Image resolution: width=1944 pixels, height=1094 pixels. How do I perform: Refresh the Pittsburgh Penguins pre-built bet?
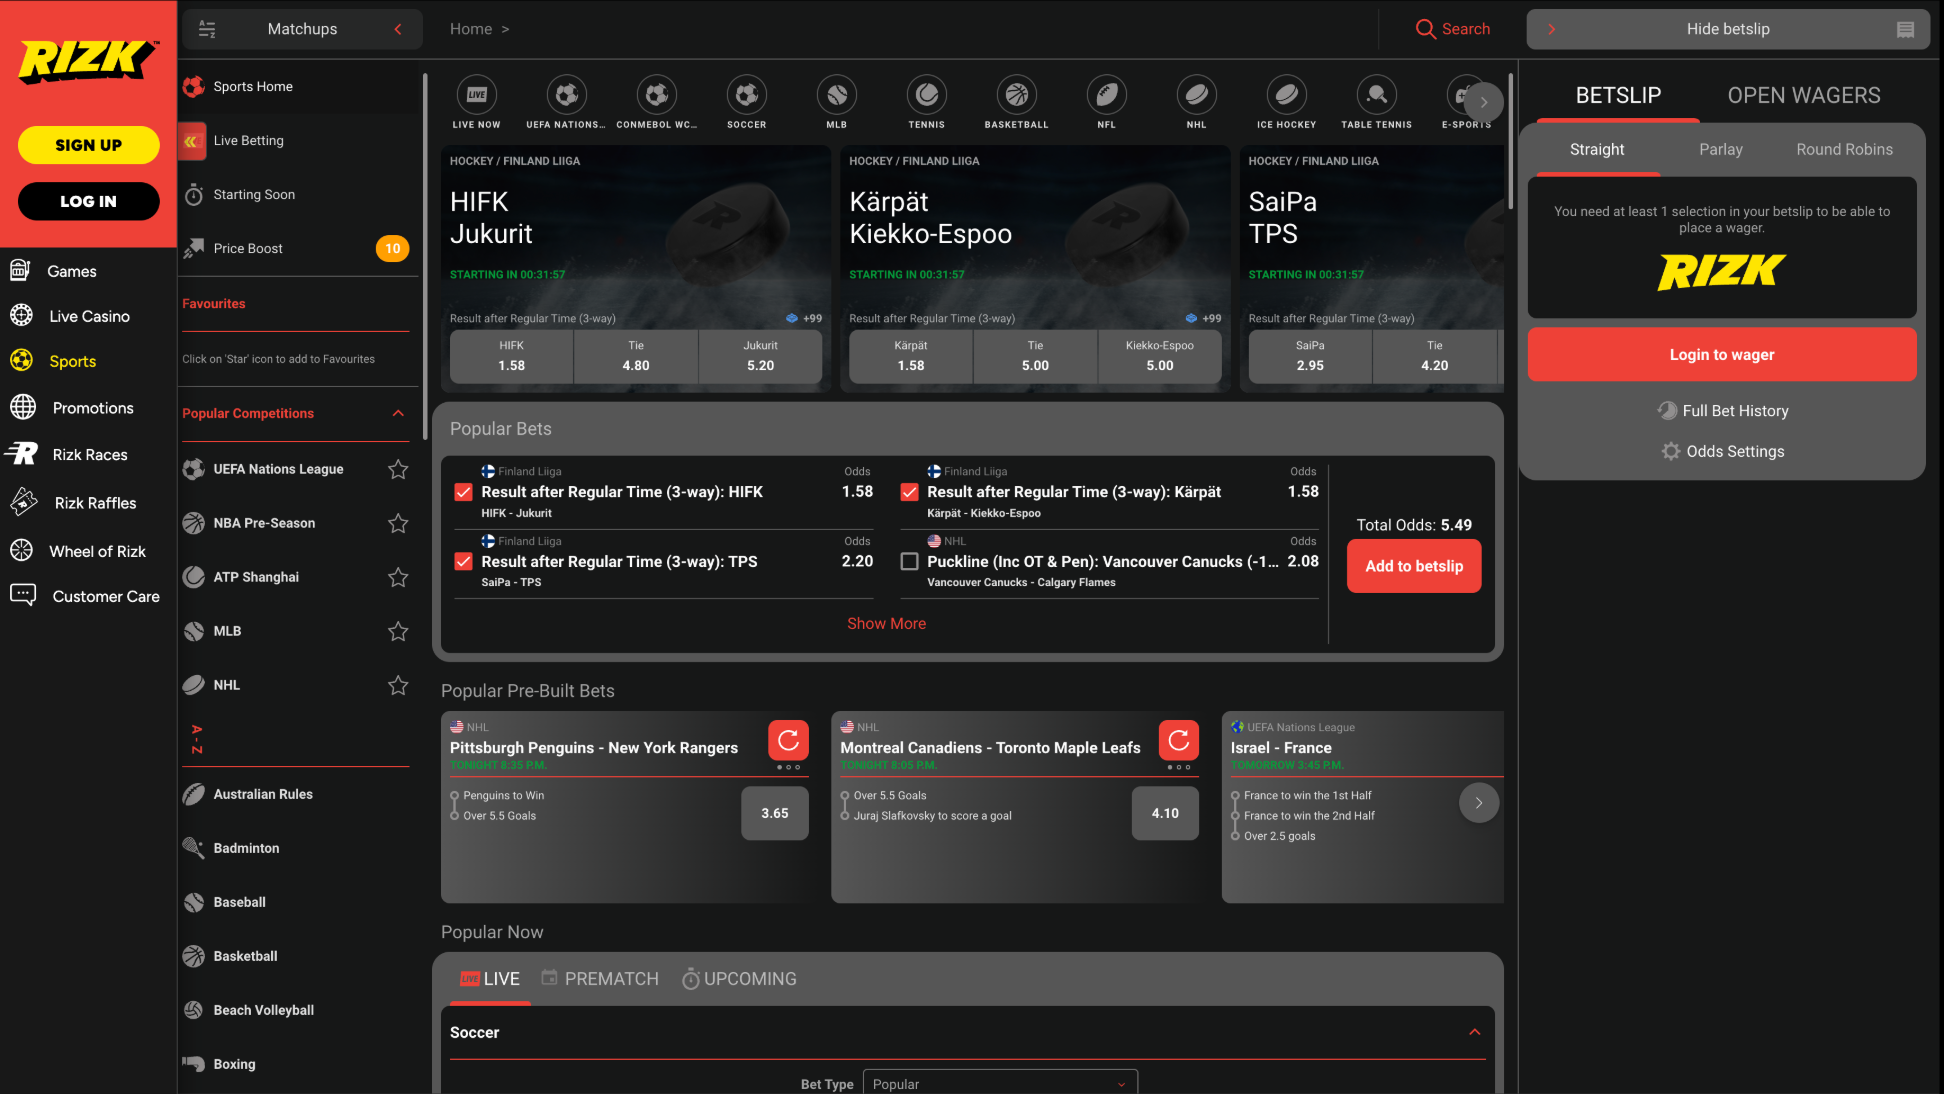(x=787, y=740)
